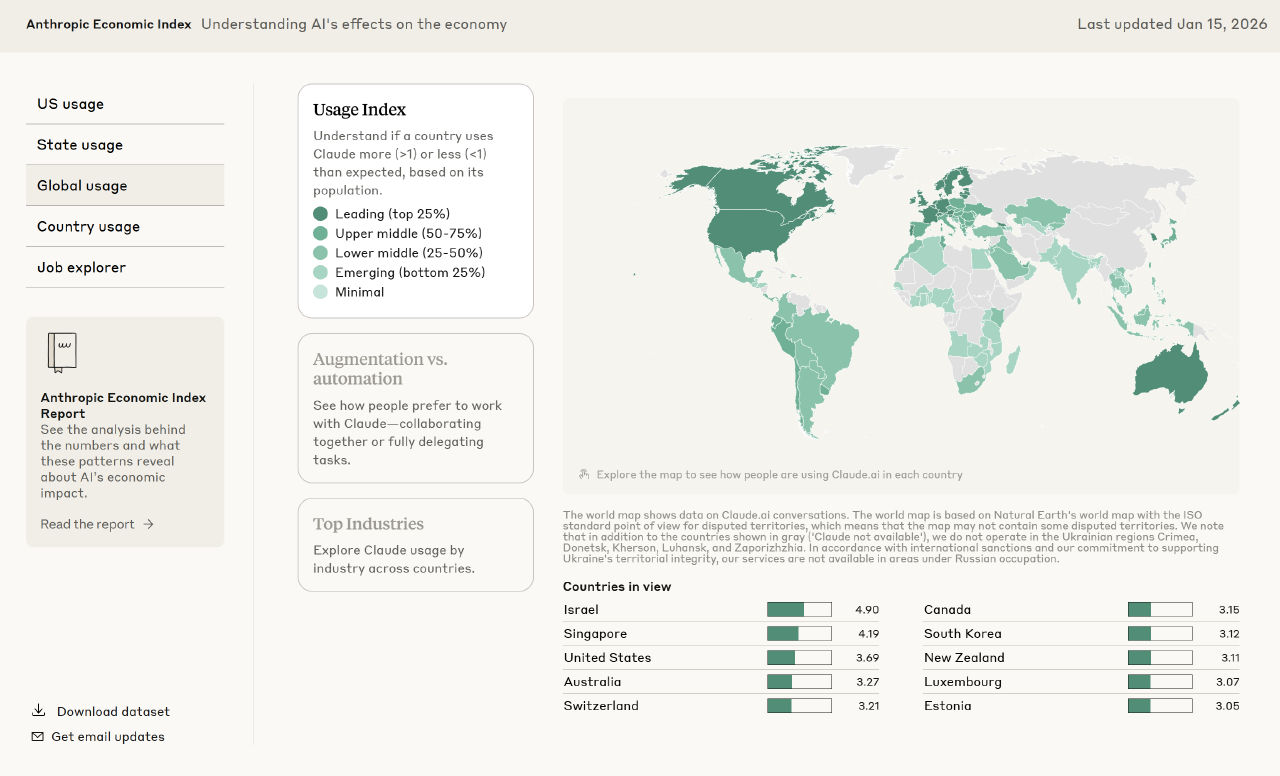Click the report book icon

62,352
